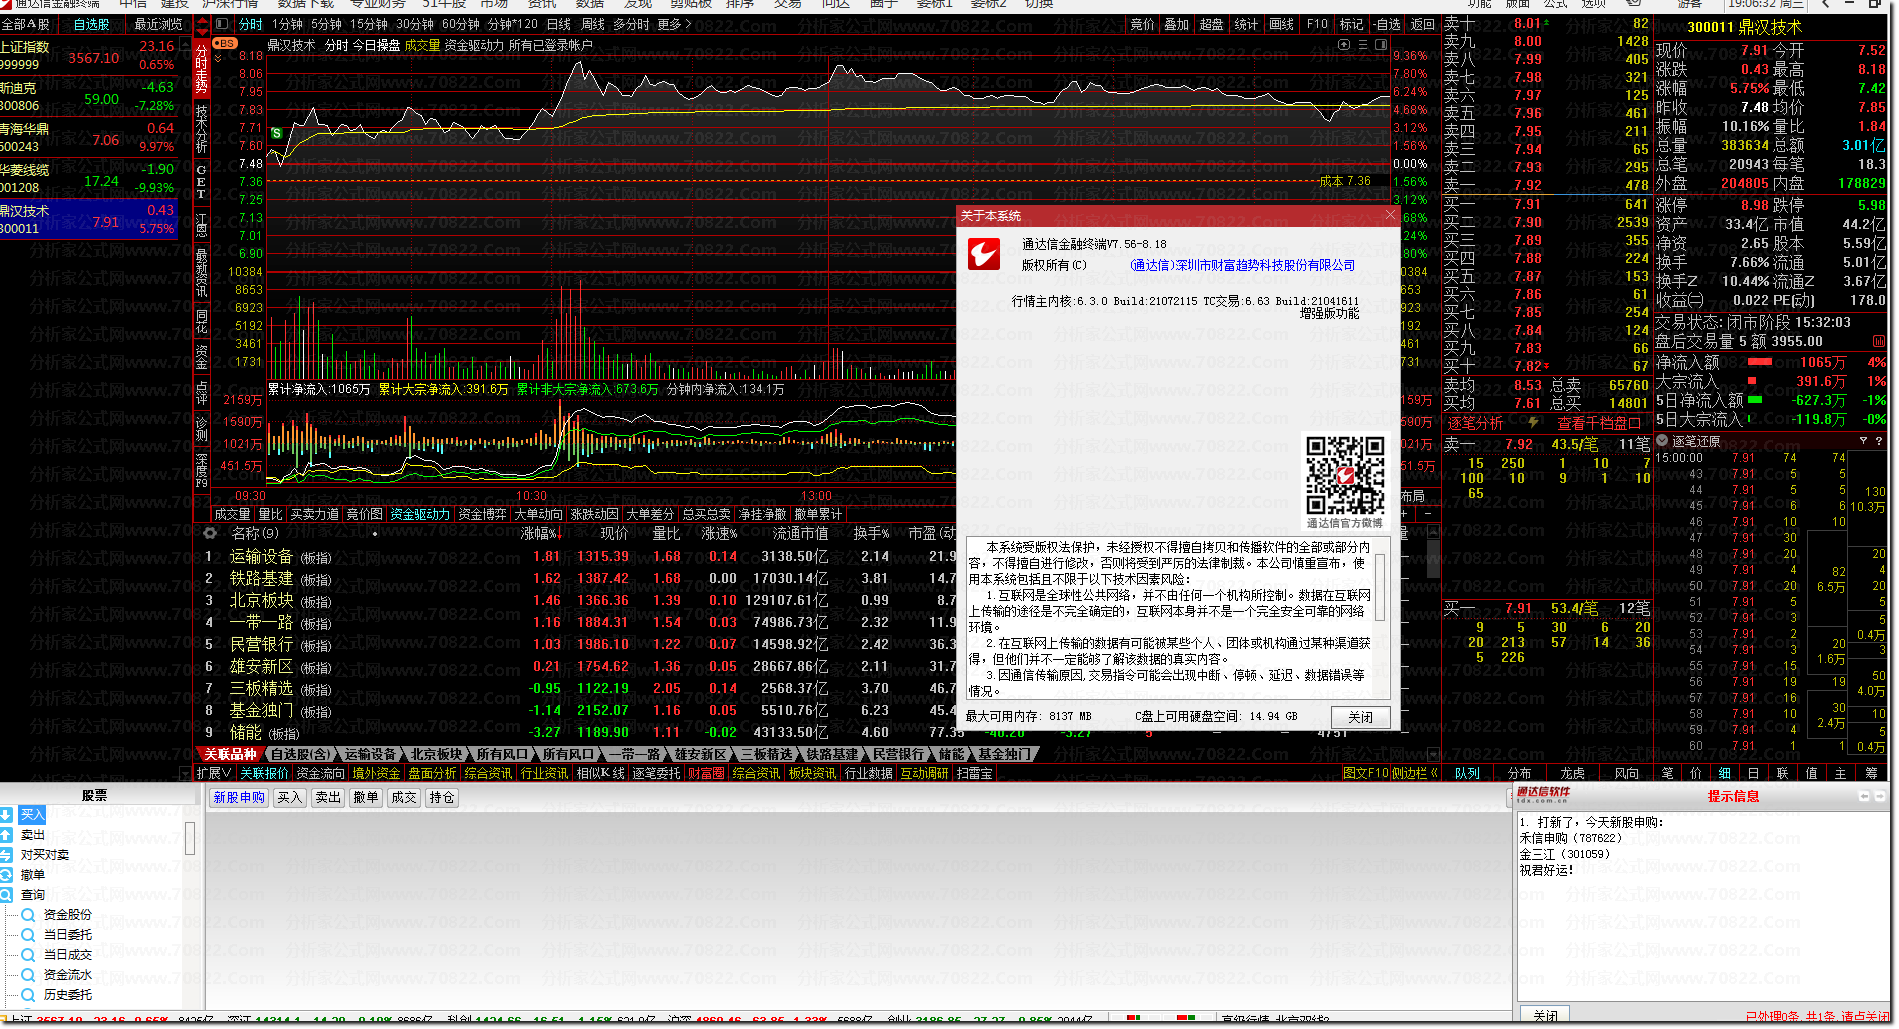Click the magnifier icon beside 当日委托
Screen dimensions: 1899x1029
coord(28,935)
